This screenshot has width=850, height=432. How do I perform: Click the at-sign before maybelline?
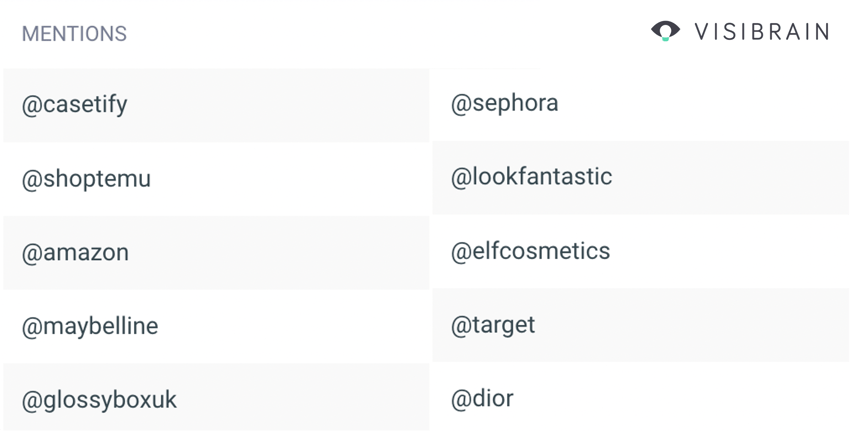pos(32,327)
